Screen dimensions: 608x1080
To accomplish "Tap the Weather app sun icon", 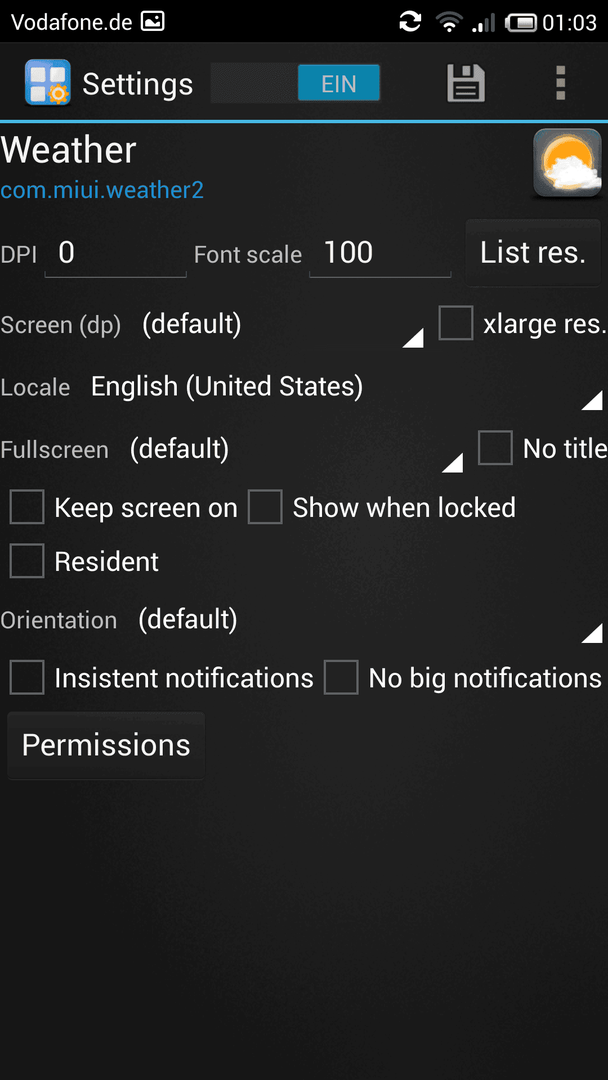I will (x=567, y=163).
